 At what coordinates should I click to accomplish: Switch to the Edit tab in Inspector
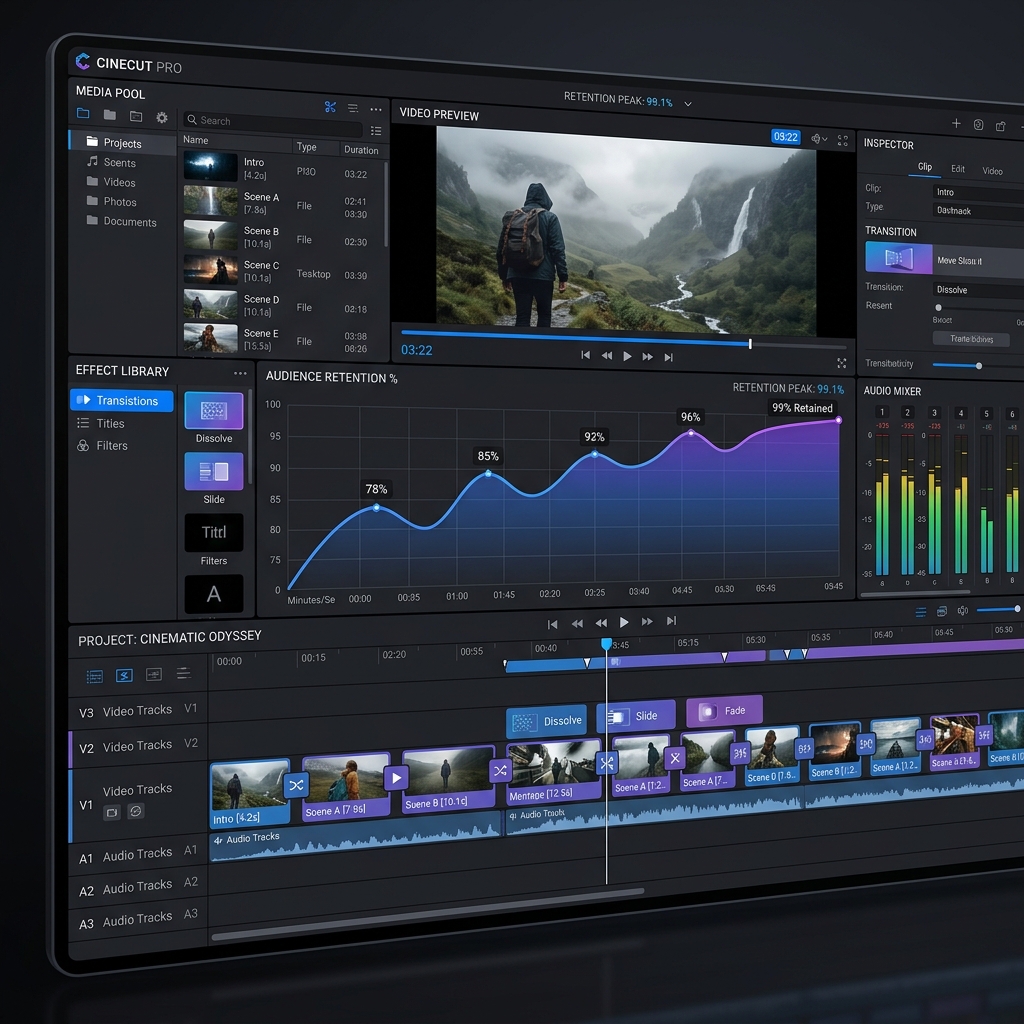tap(958, 168)
